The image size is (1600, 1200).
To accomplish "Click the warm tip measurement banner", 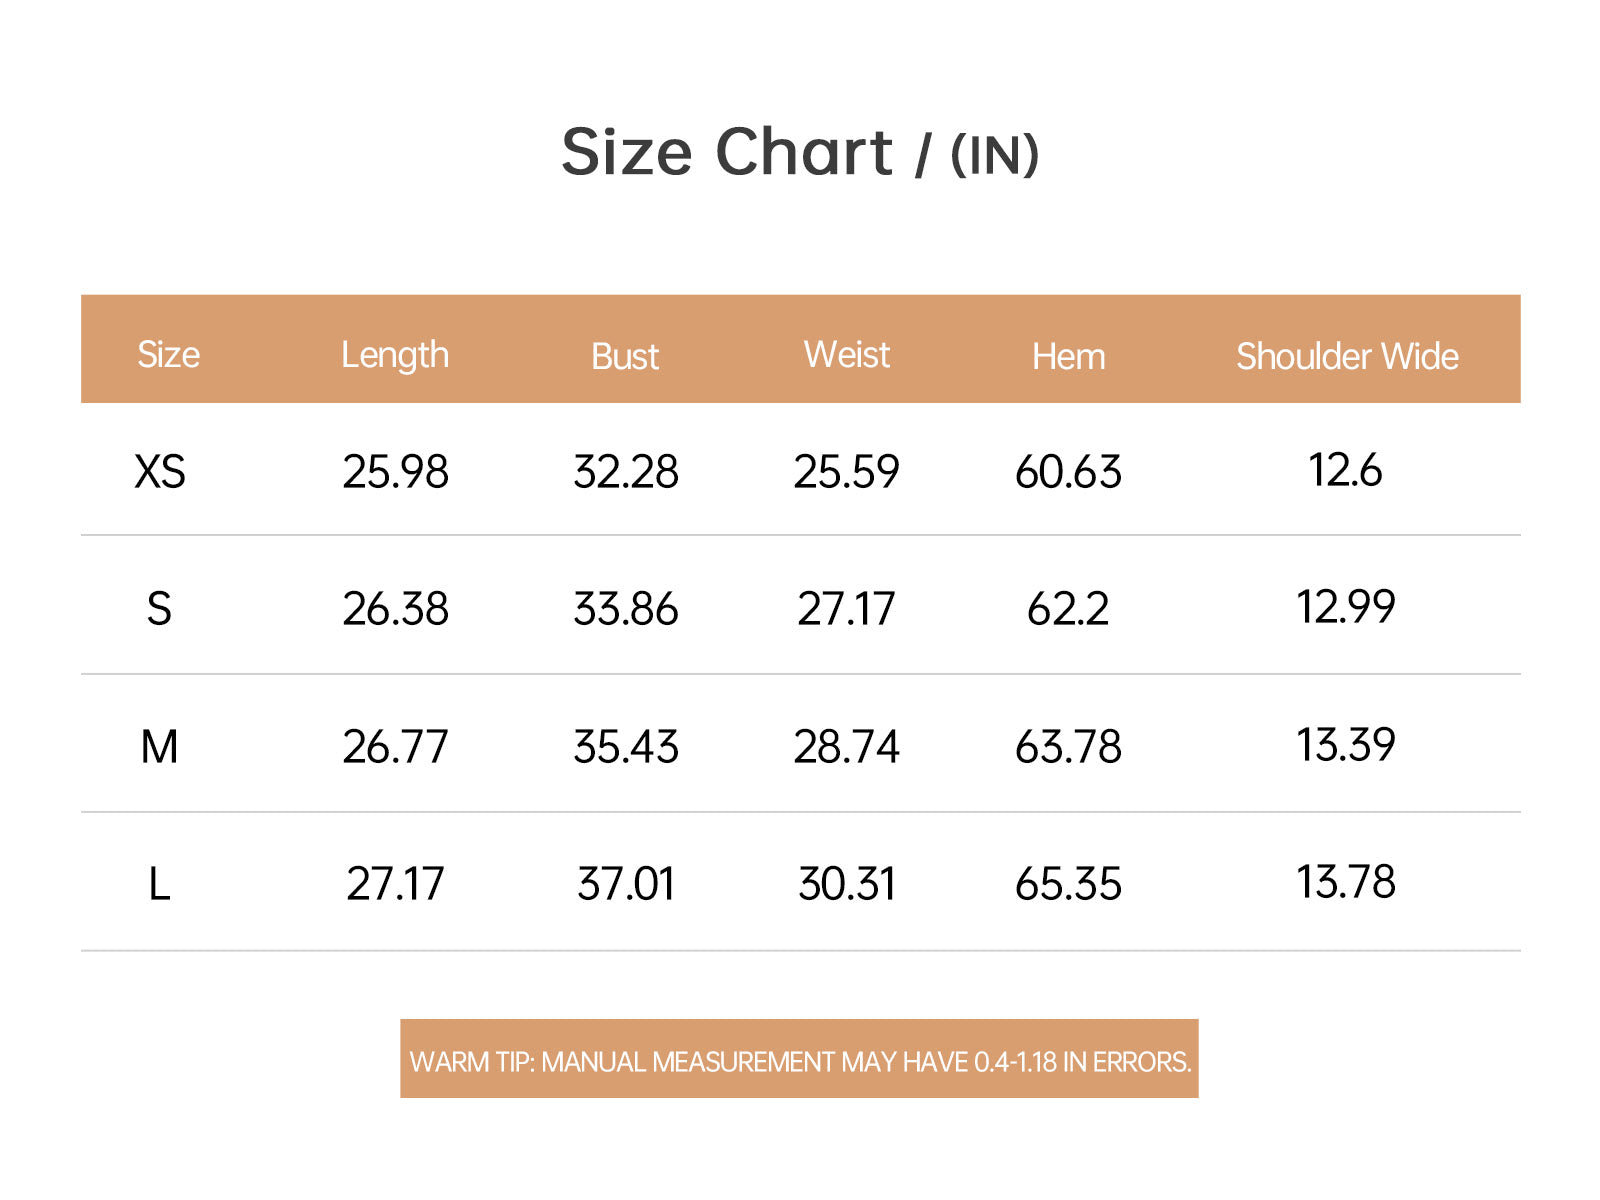I will click(799, 1059).
